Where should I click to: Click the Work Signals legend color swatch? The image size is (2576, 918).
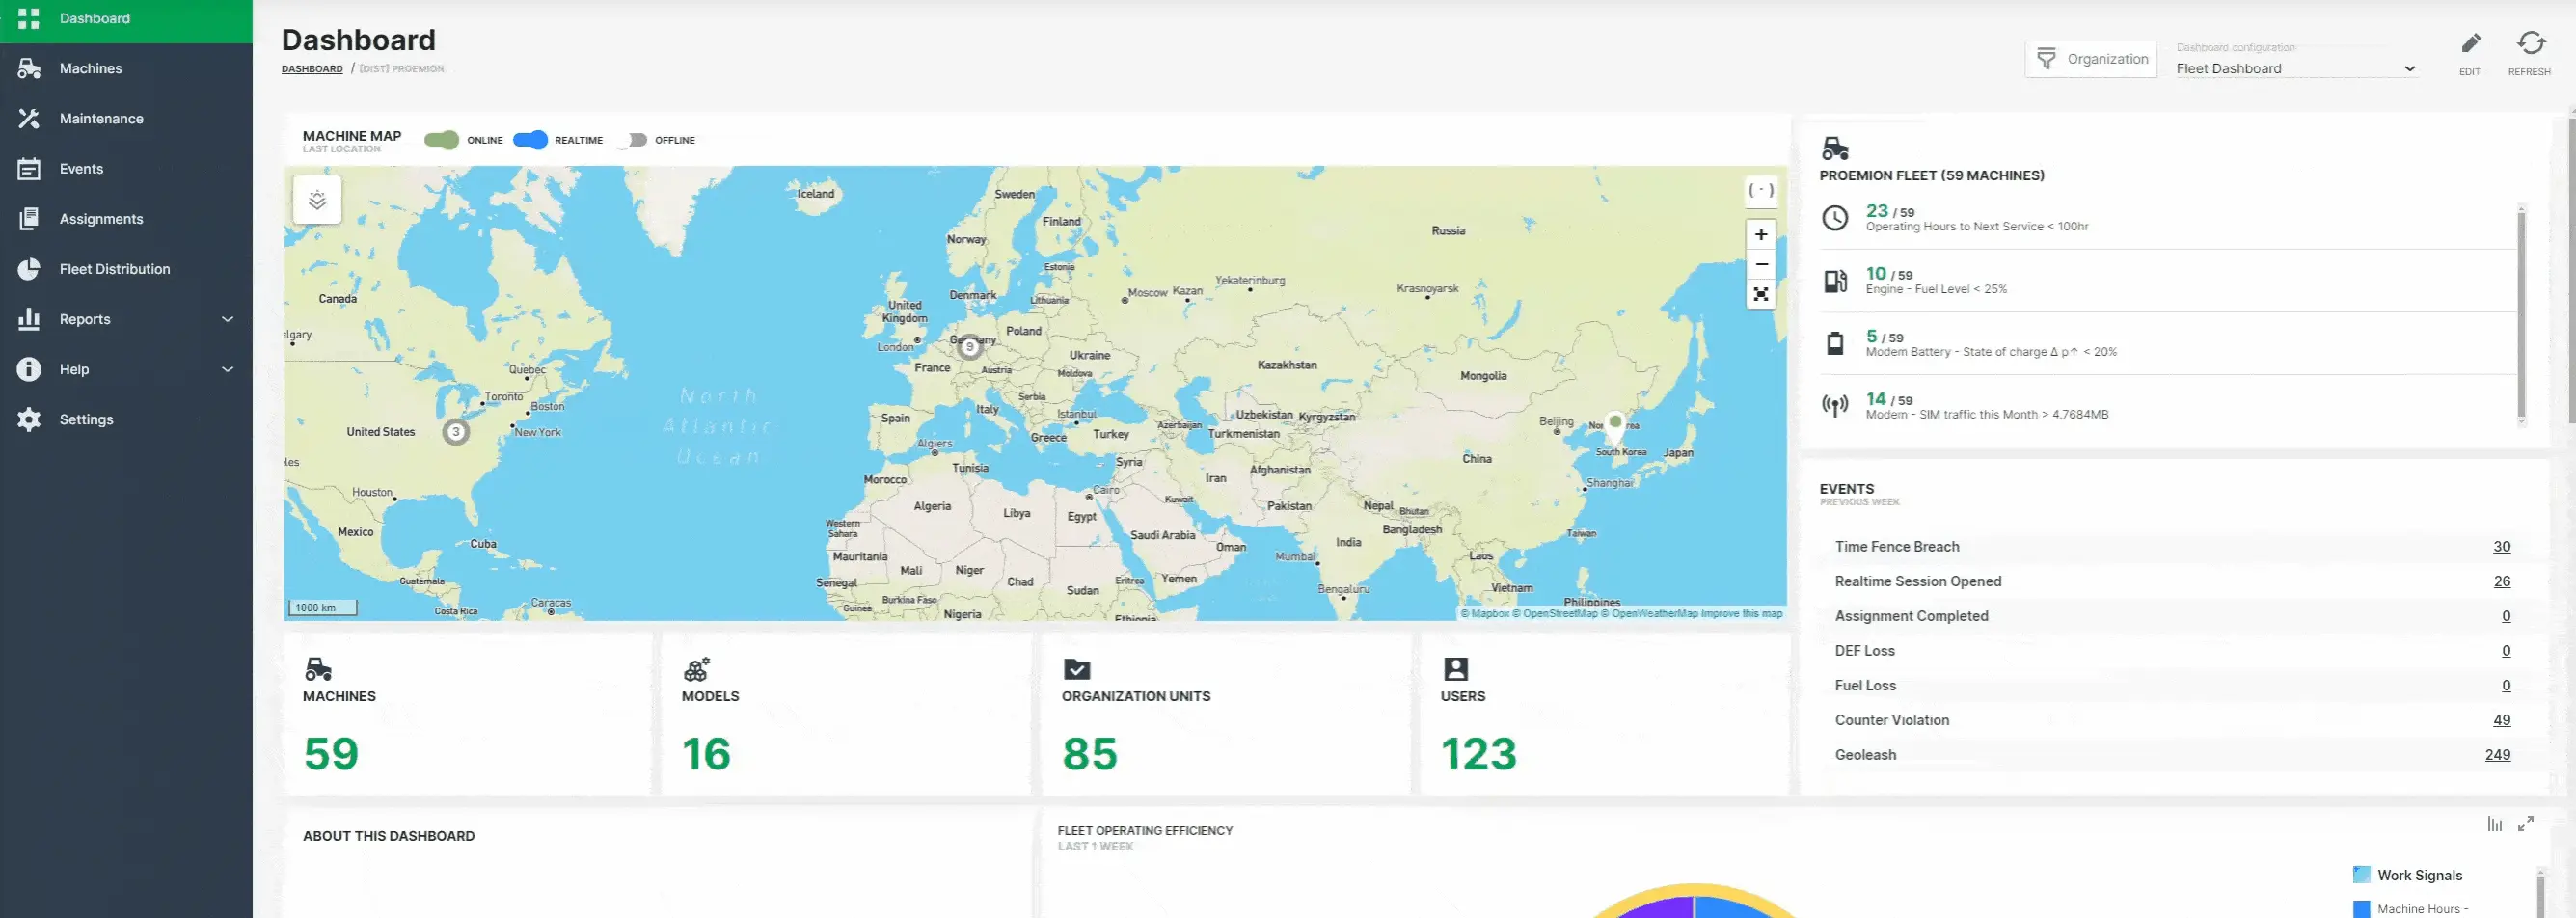[2361, 875]
